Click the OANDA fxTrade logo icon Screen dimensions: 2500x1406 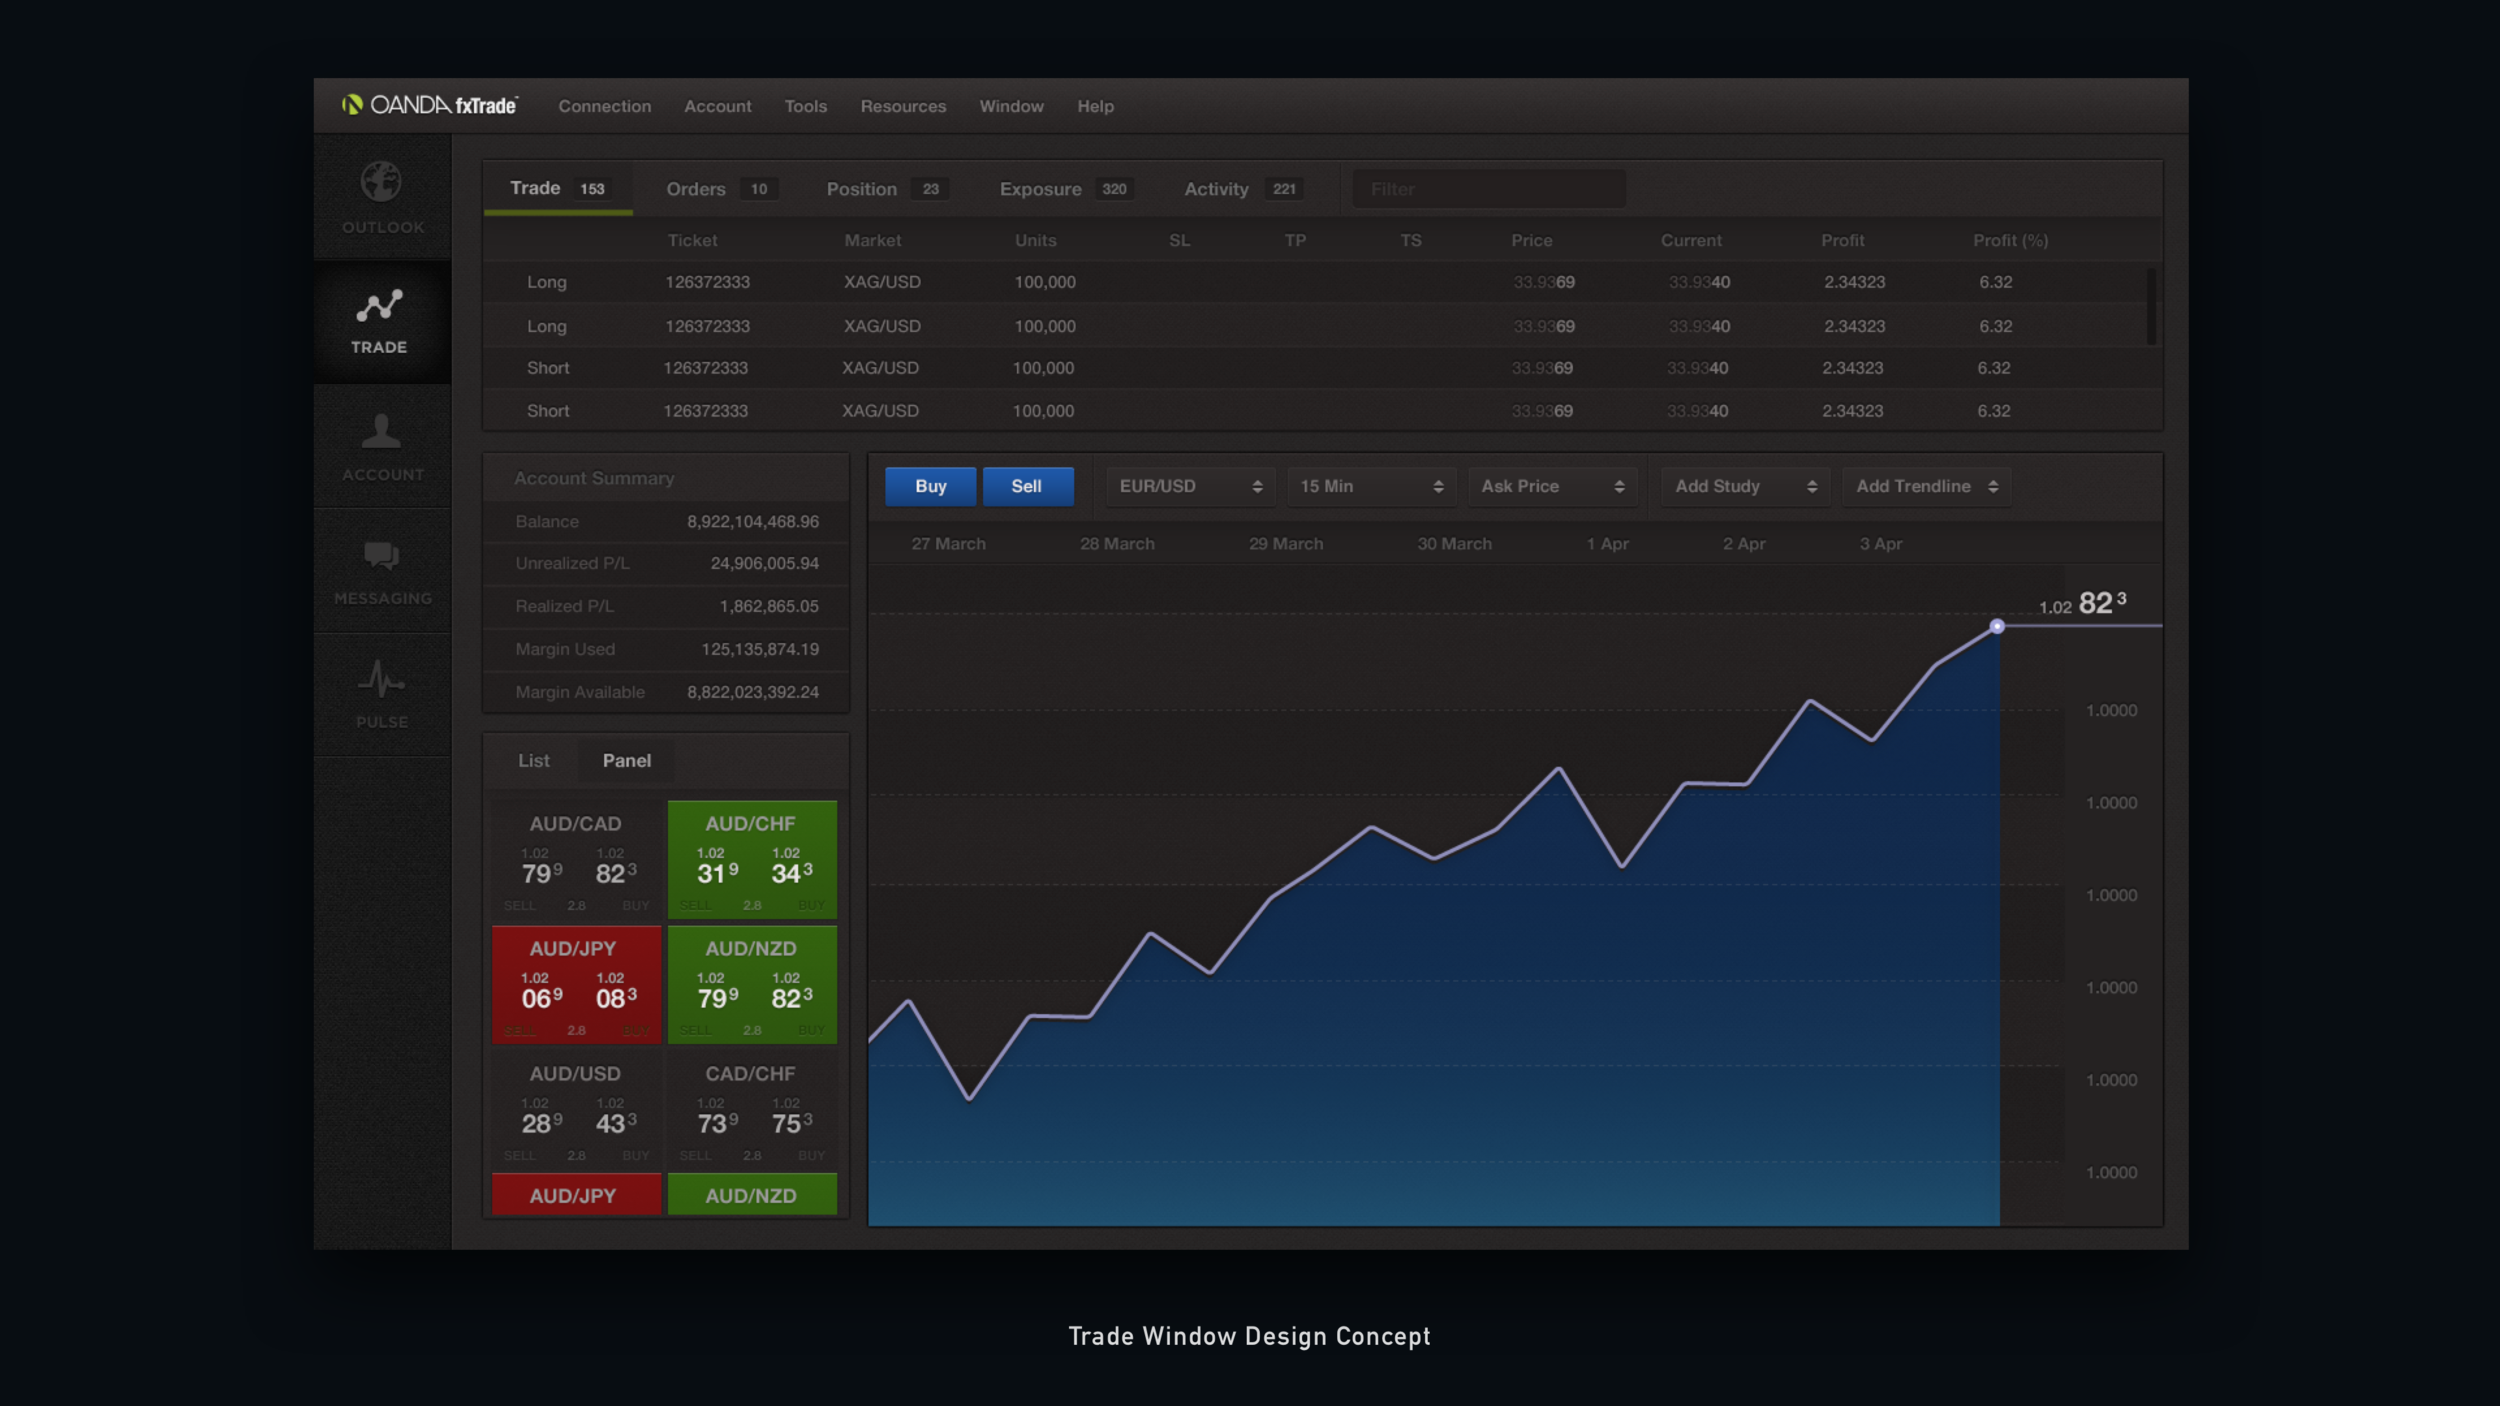coord(350,105)
